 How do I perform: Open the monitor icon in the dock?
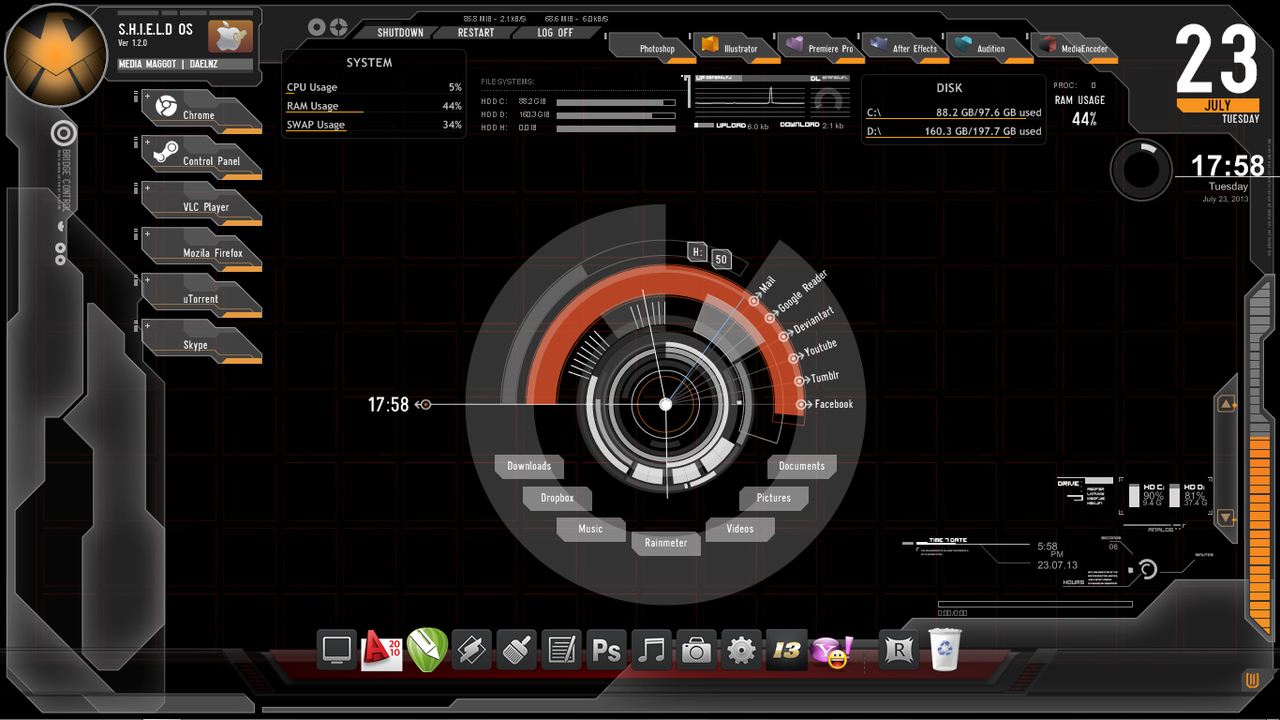(337, 650)
